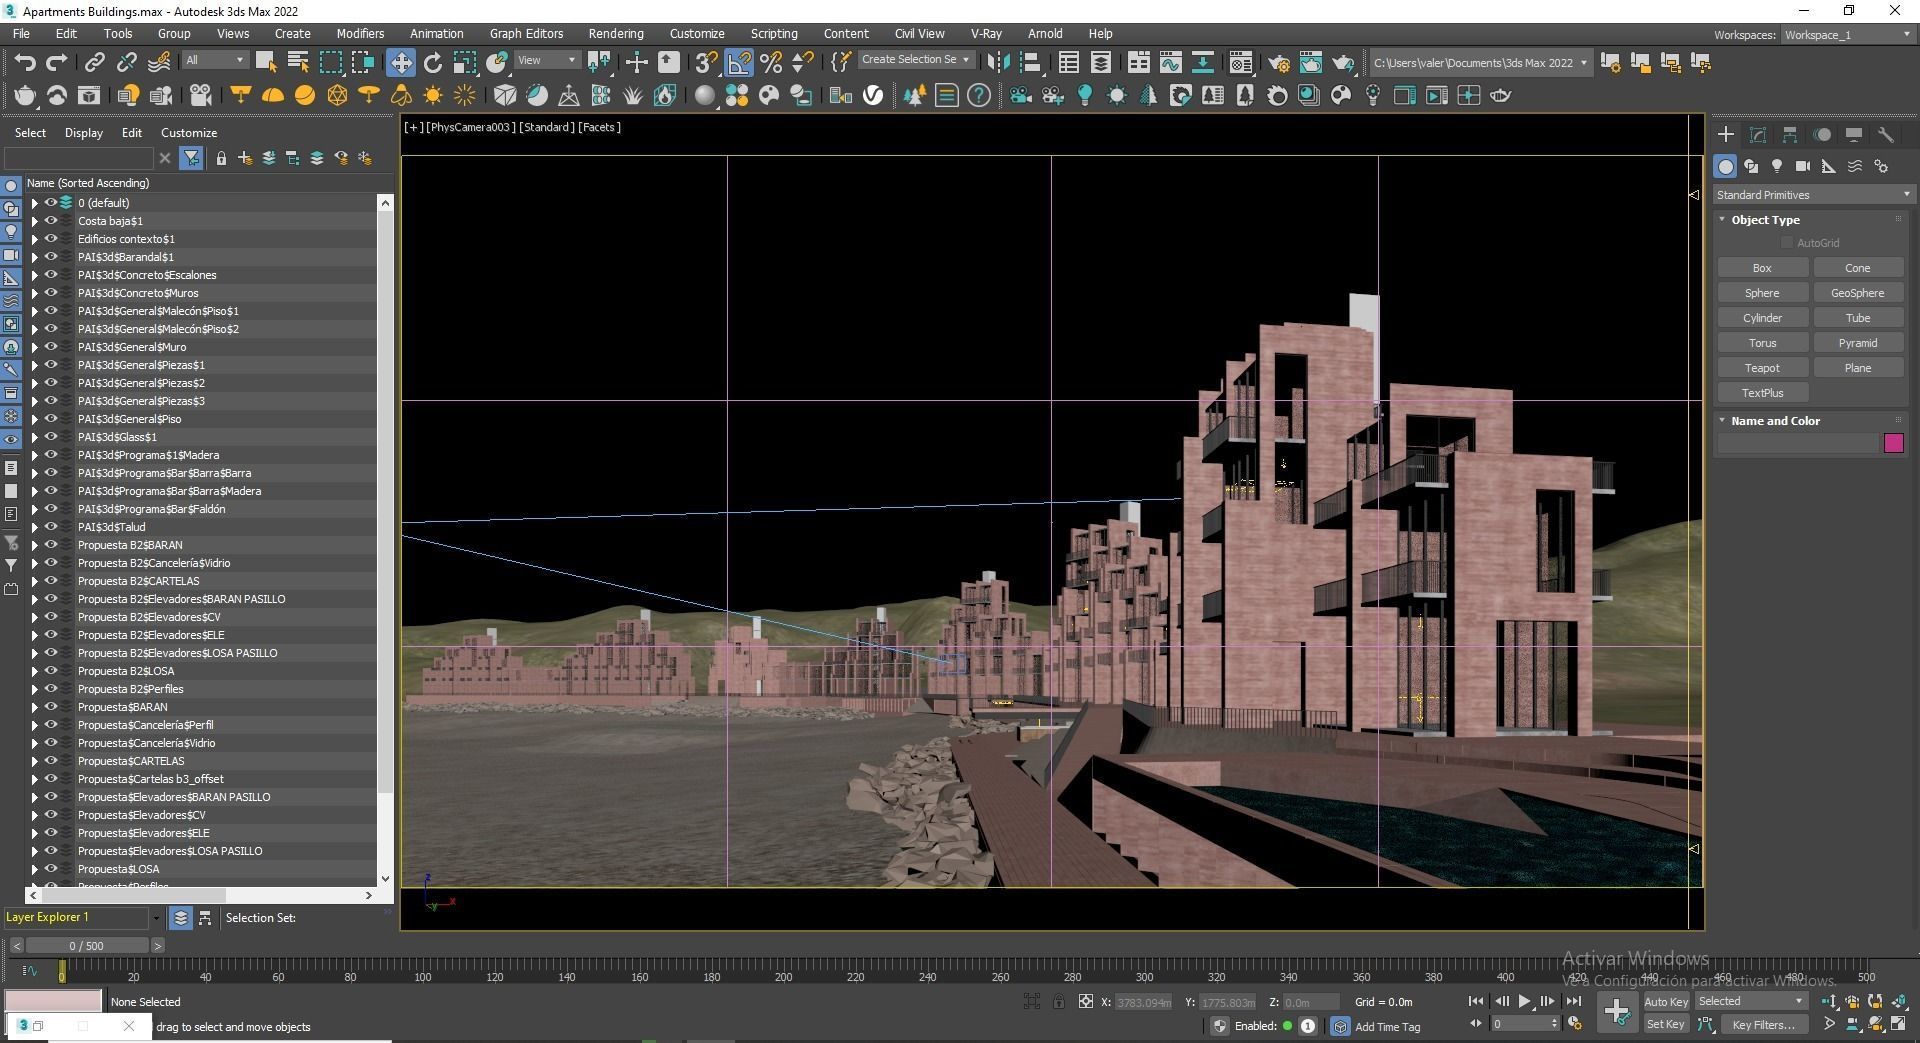This screenshot has width=1920, height=1043.
Task: Click the Scene Explorer filter funnel icon
Action: (x=191, y=158)
